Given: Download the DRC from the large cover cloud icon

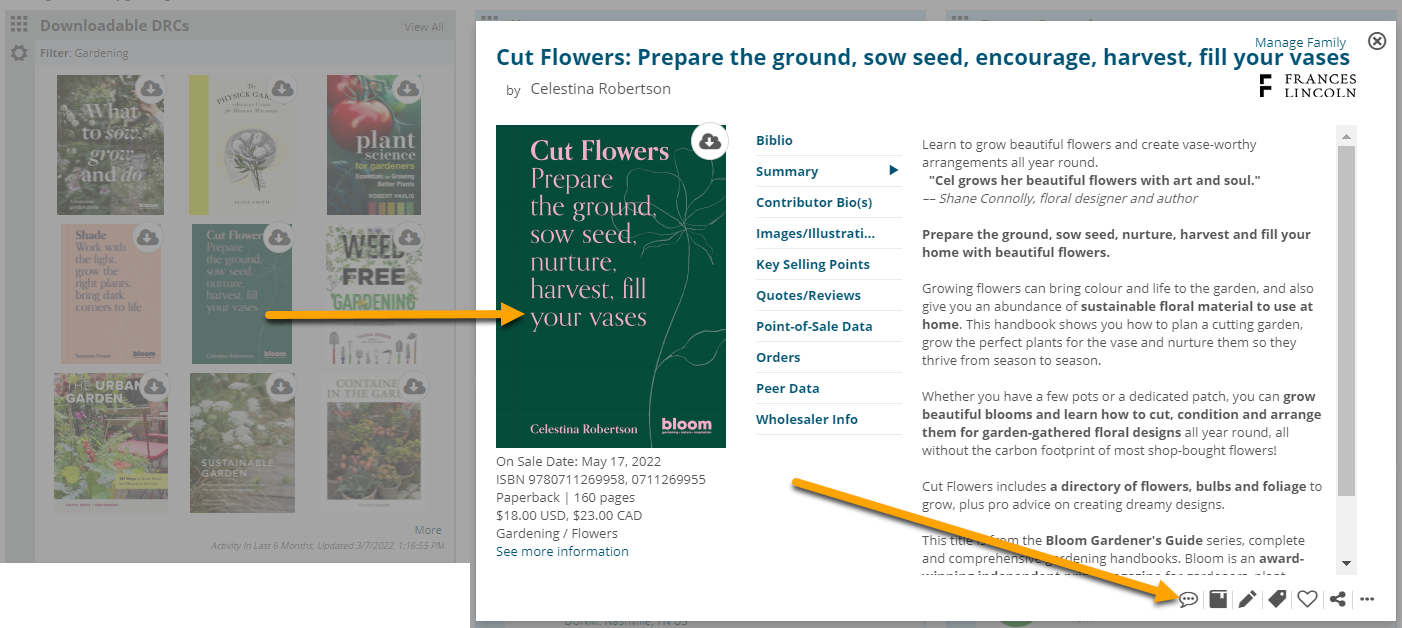Looking at the screenshot, I should click(x=710, y=141).
